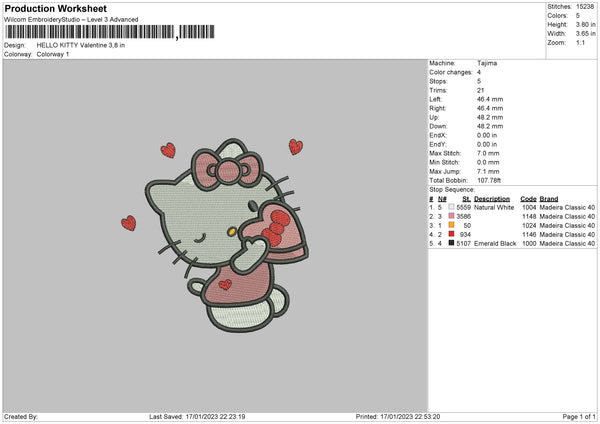Click 'Wilcom EmbroideryStudio – Level 3 Advanced' text

point(71,20)
